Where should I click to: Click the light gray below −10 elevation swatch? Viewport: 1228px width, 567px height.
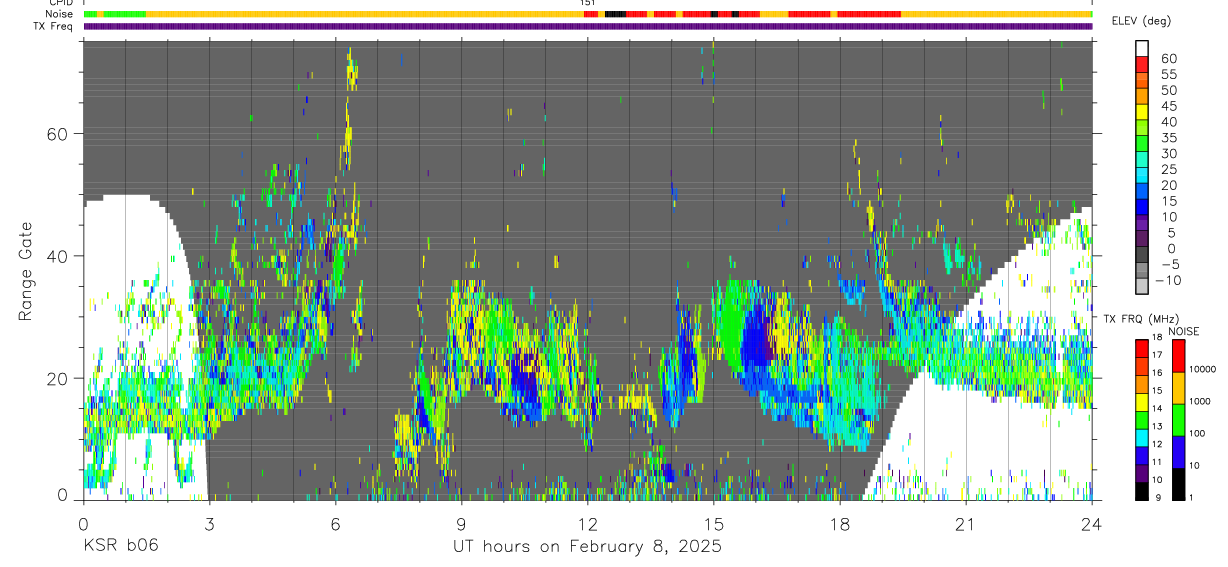pyautogui.click(x=1142, y=288)
